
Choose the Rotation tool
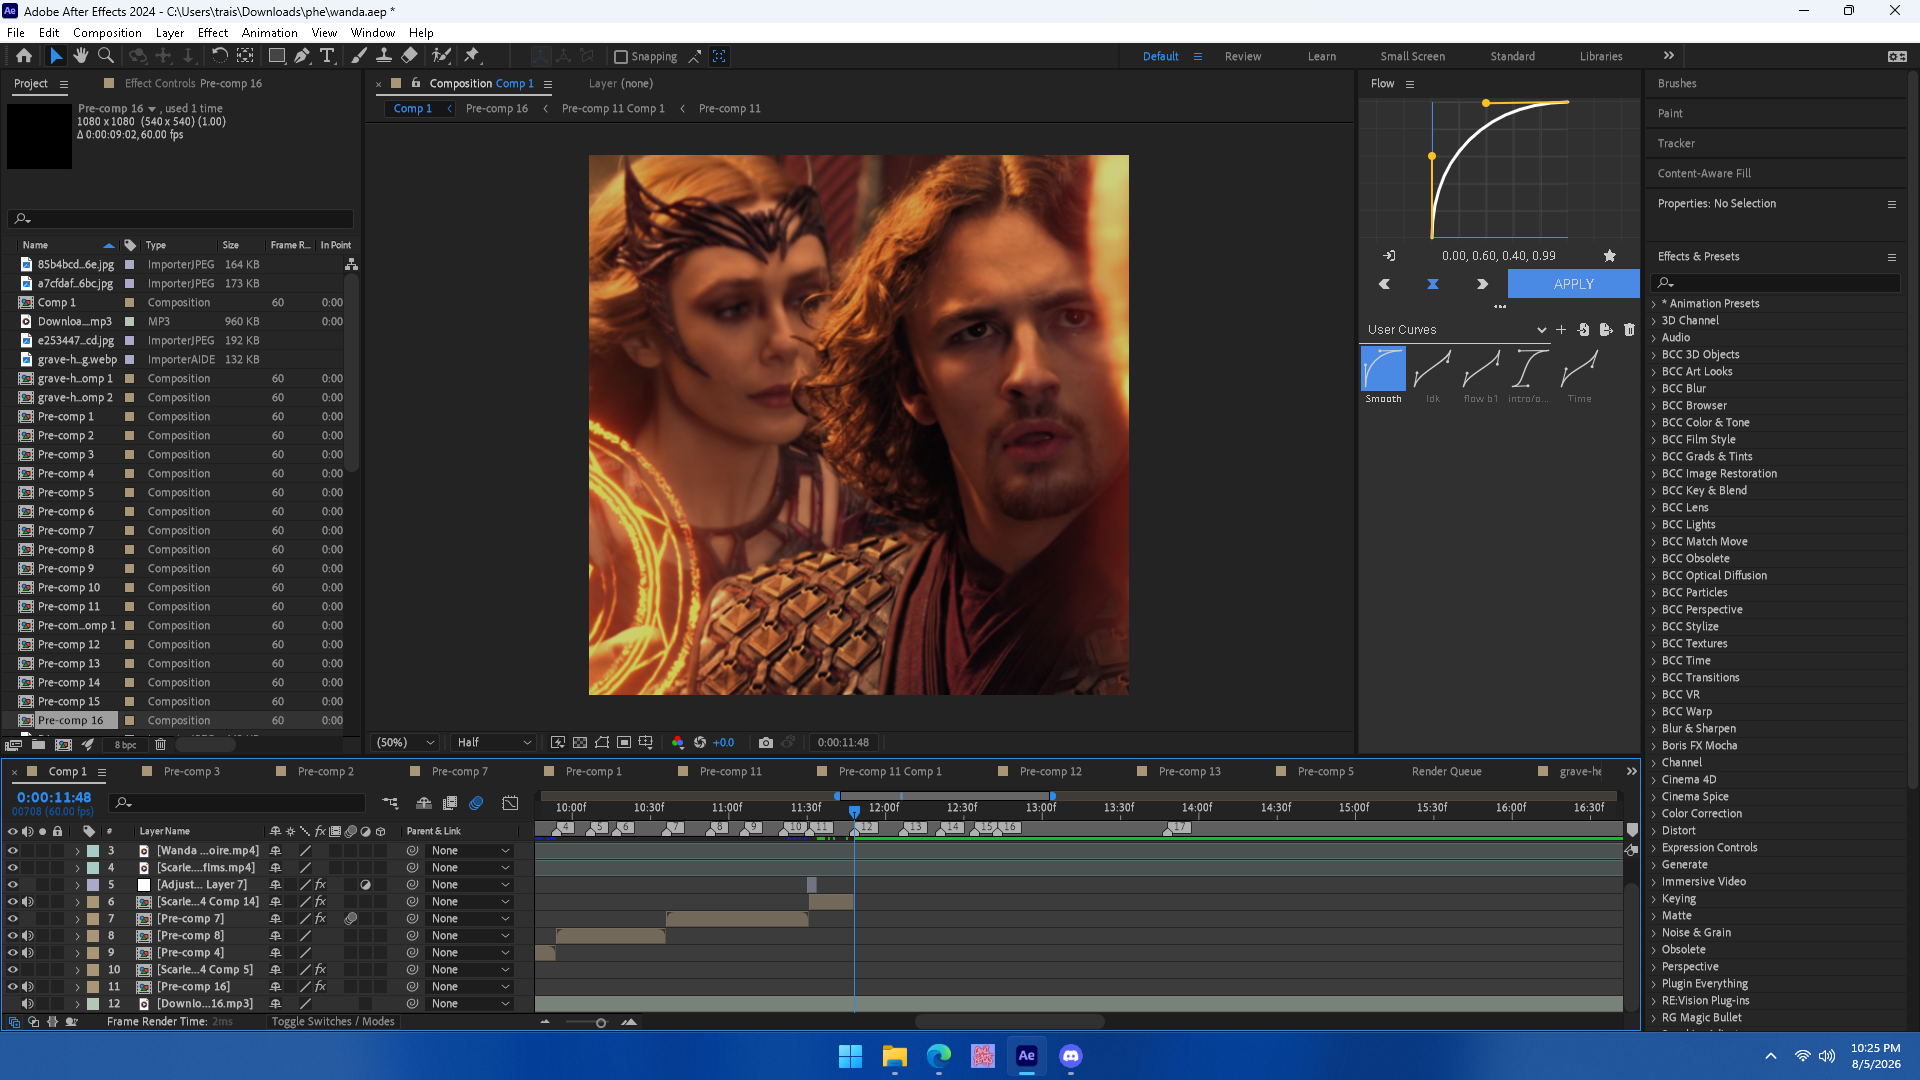click(219, 56)
